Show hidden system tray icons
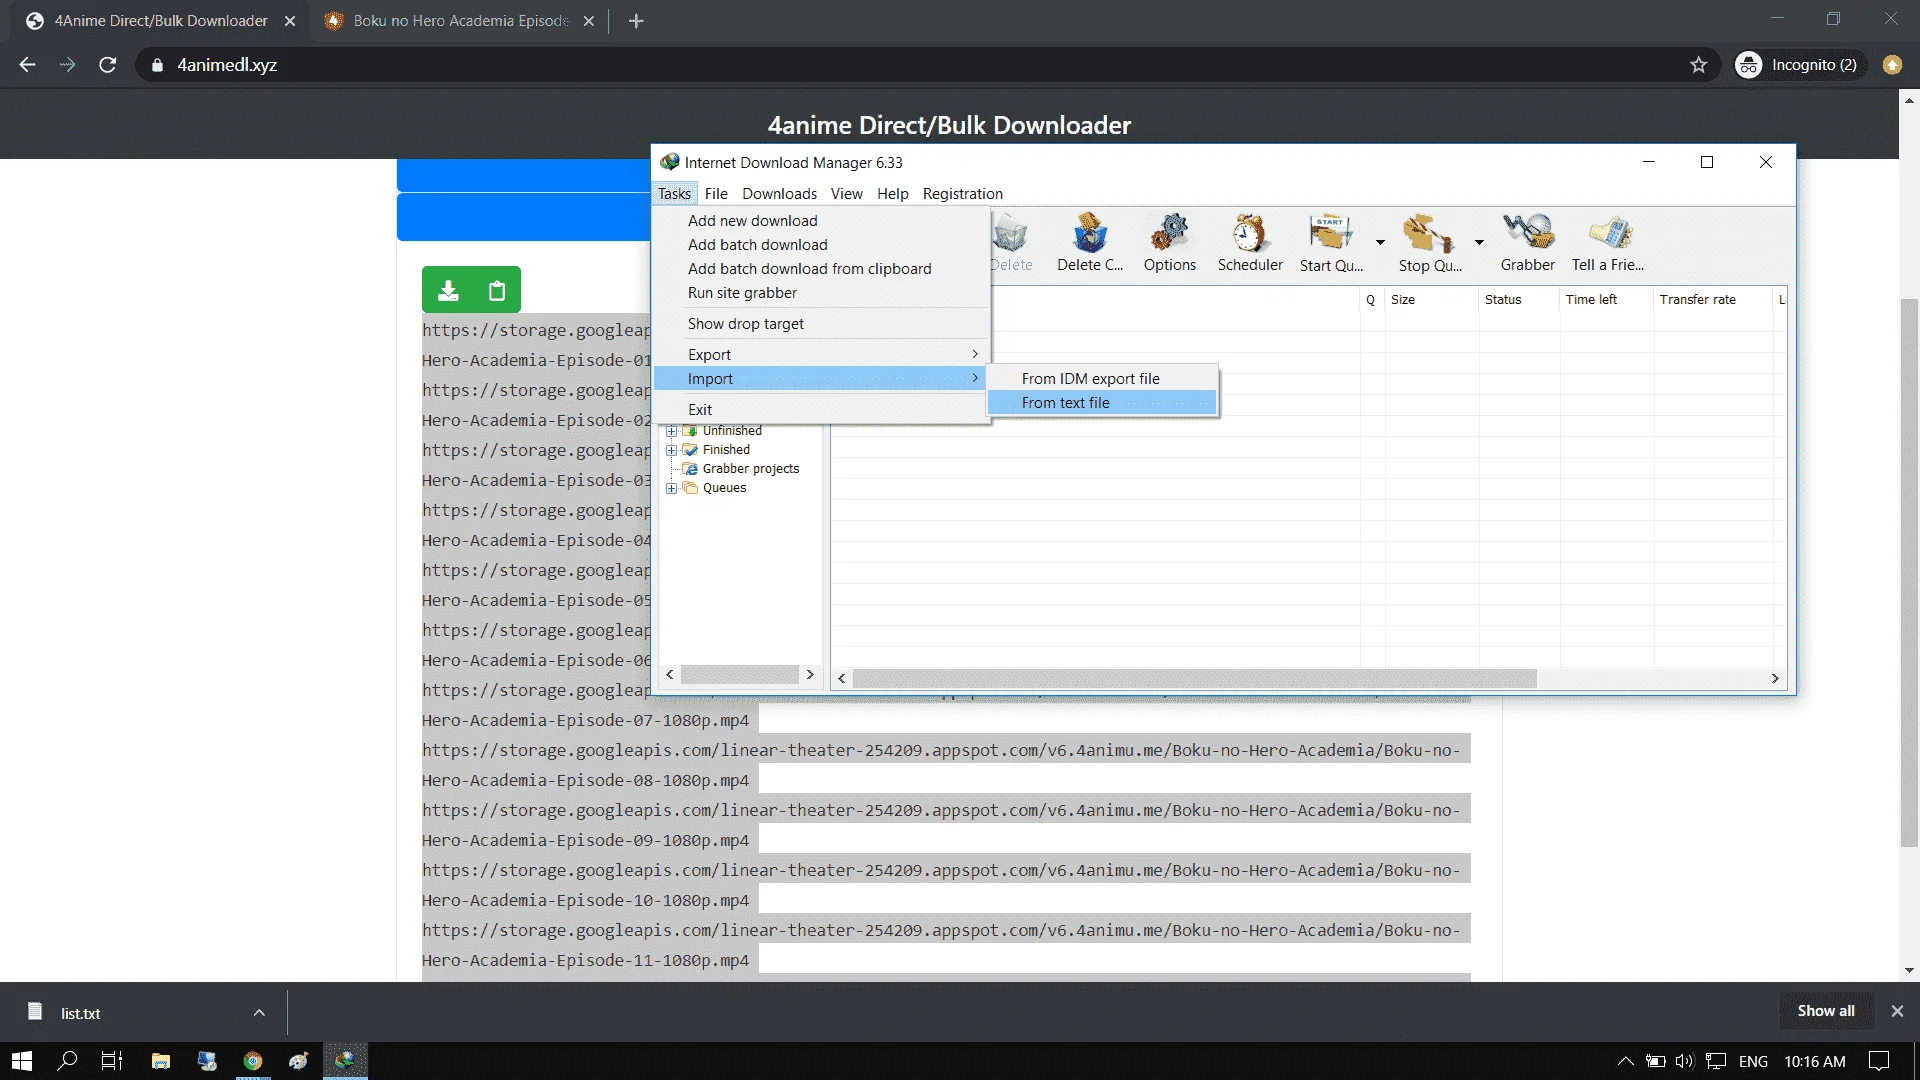This screenshot has height=1080, width=1920. 1625,1061
